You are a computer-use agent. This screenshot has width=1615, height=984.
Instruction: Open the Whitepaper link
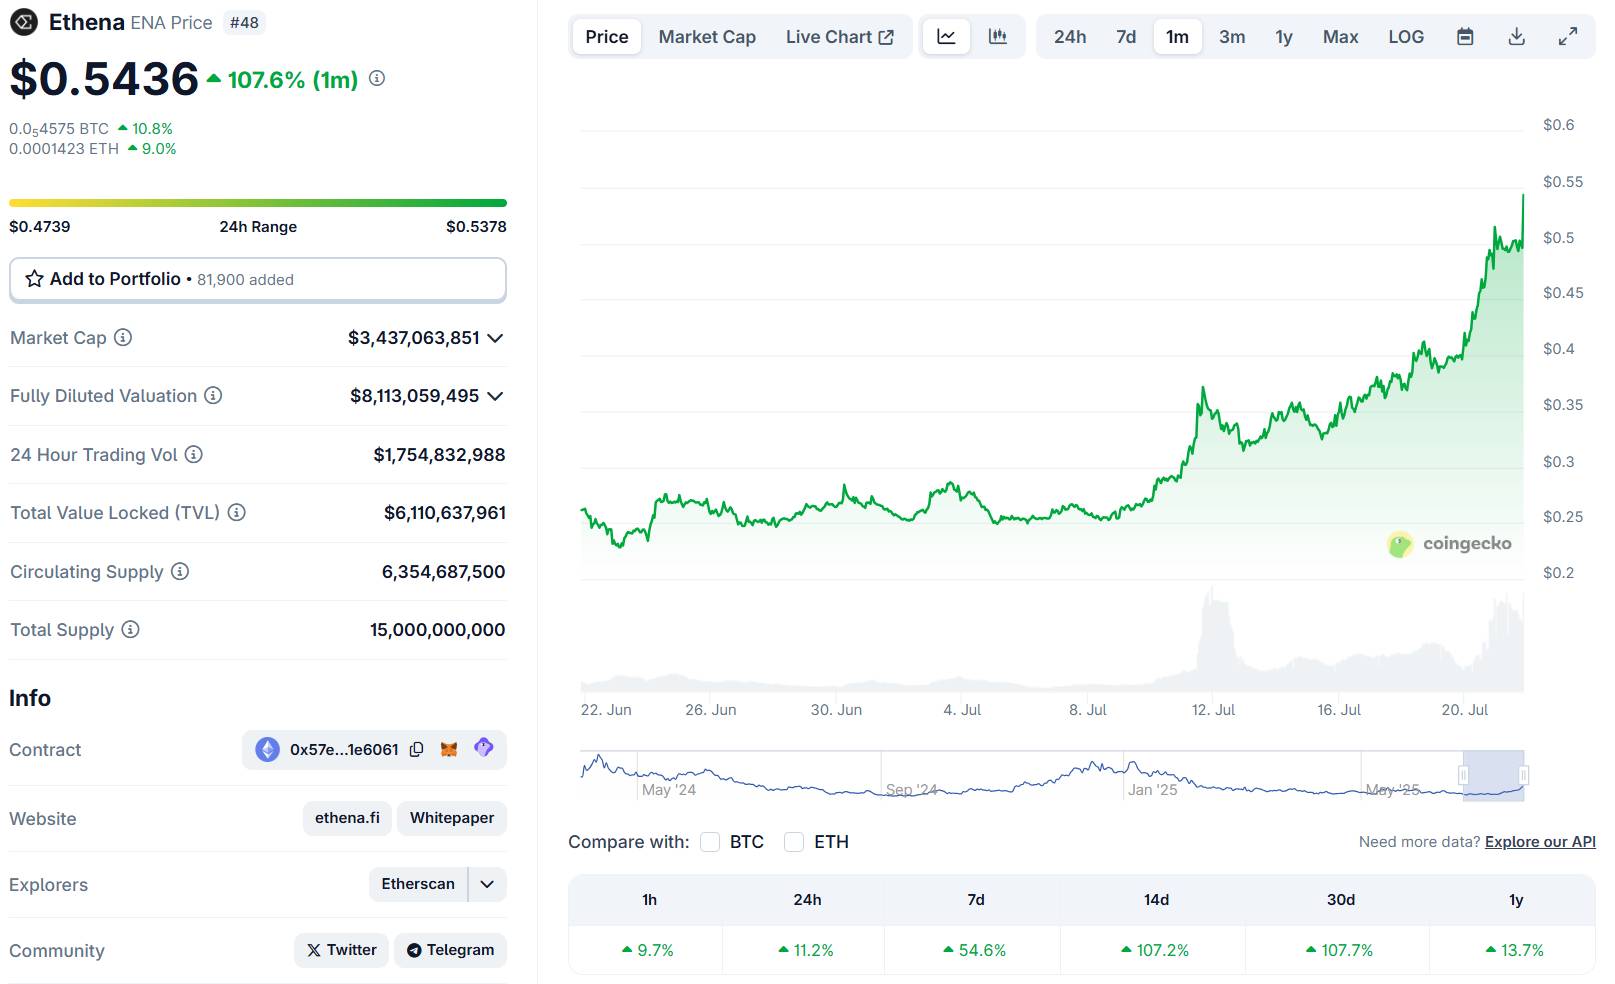[452, 818]
